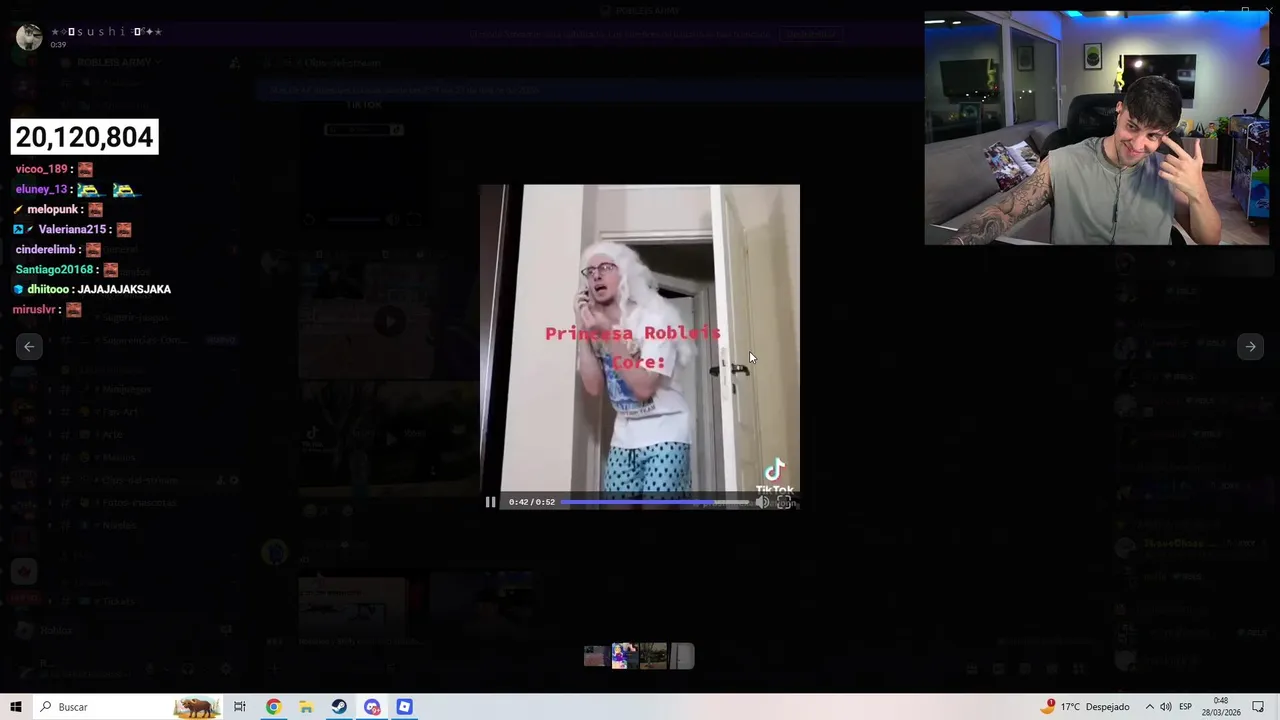Enter fullscreen on the video player
The width and height of the screenshot is (1280, 720).
point(784,502)
